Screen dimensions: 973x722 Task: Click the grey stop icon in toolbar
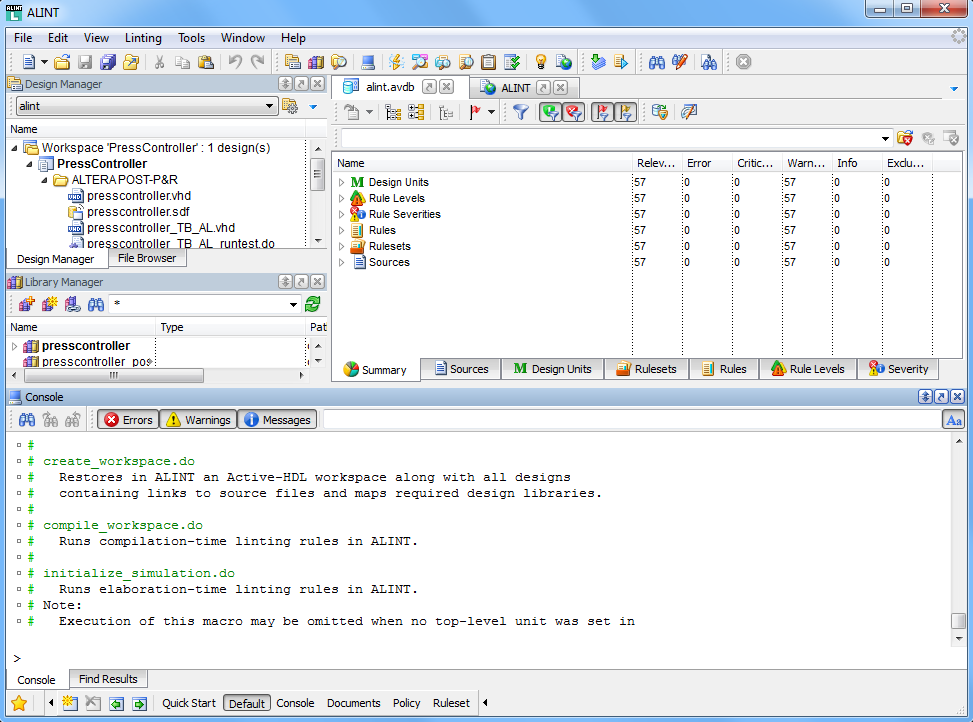click(743, 62)
